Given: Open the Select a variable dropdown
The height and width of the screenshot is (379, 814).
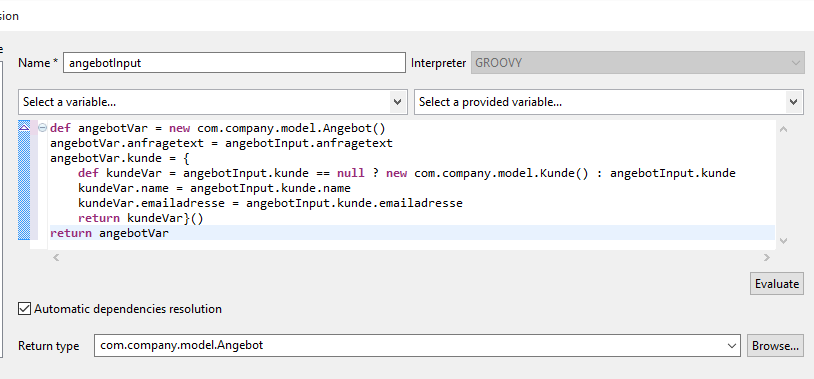Looking at the screenshot, I should pyautogui.click(x=212, y=102).
